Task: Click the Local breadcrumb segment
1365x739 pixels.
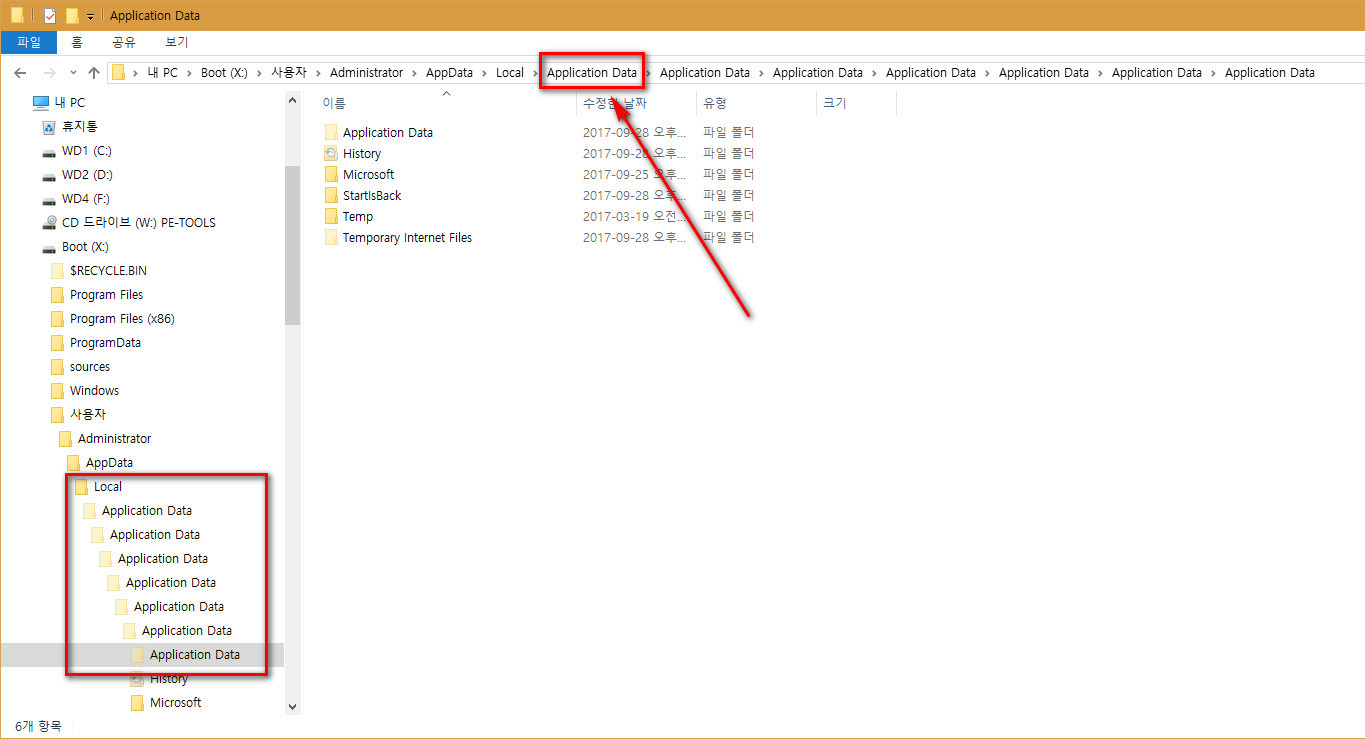Action: point(509,72)
